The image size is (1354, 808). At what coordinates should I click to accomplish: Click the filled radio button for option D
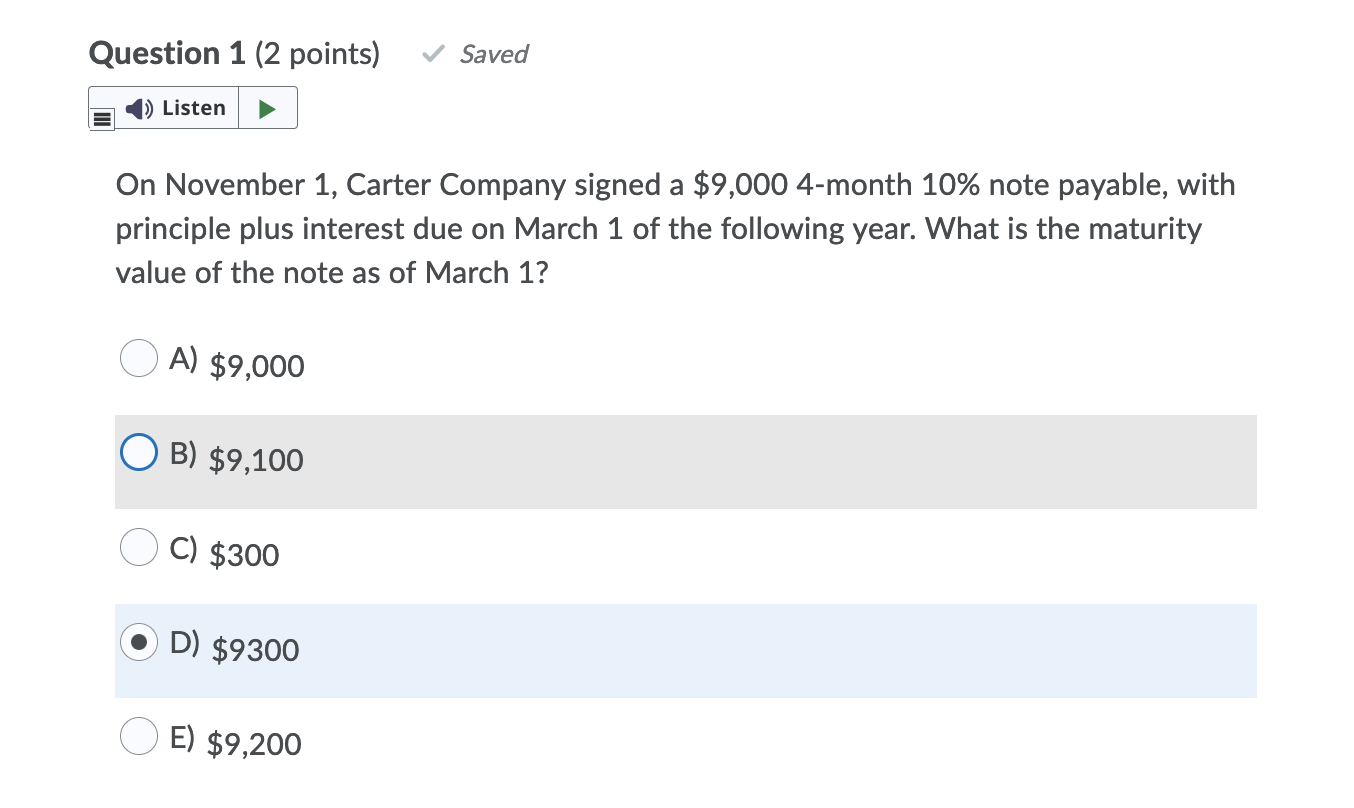click(138, 642)
